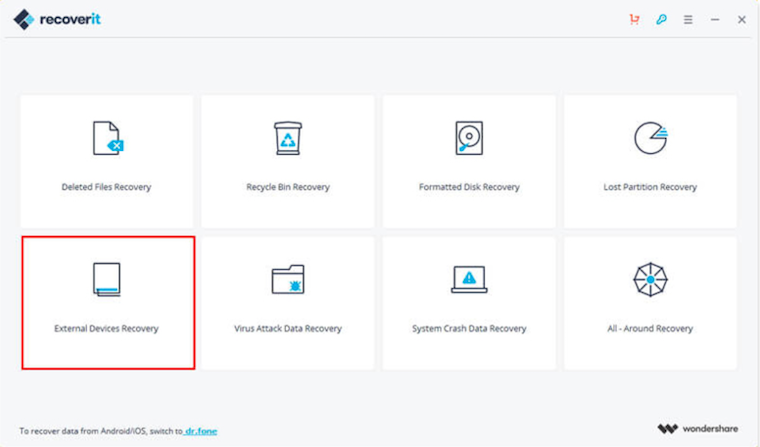
Task: Open the All-Around Recovery web icon
Action: tap(650, 280)
